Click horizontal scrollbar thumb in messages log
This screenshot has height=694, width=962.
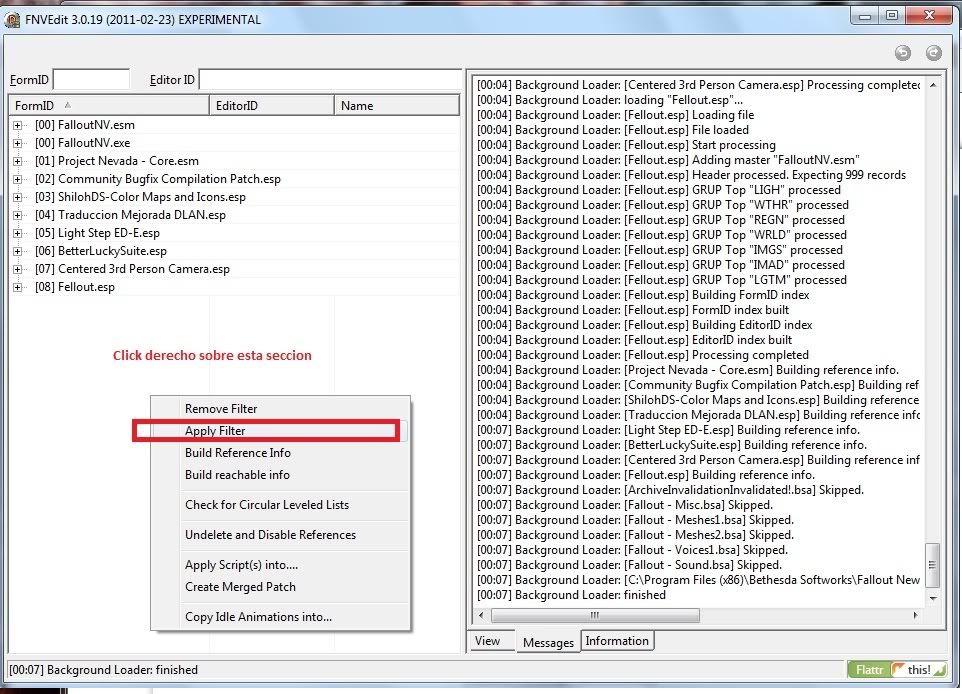[595, 615]
